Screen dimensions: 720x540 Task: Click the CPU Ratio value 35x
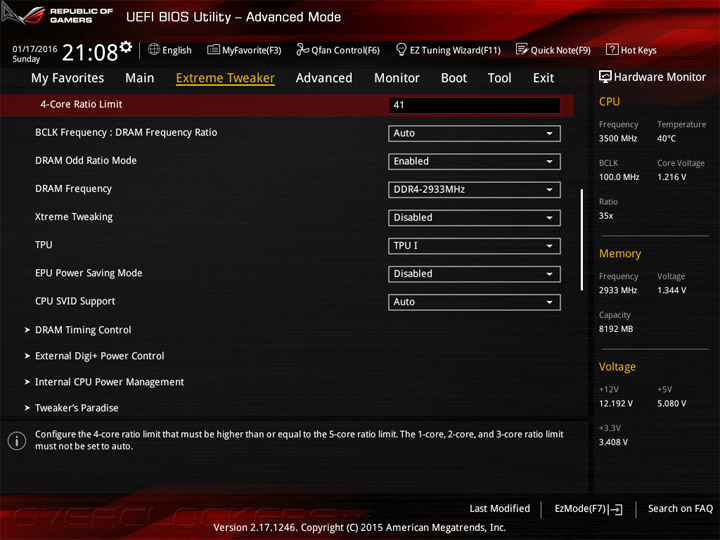tap(606, 216)
